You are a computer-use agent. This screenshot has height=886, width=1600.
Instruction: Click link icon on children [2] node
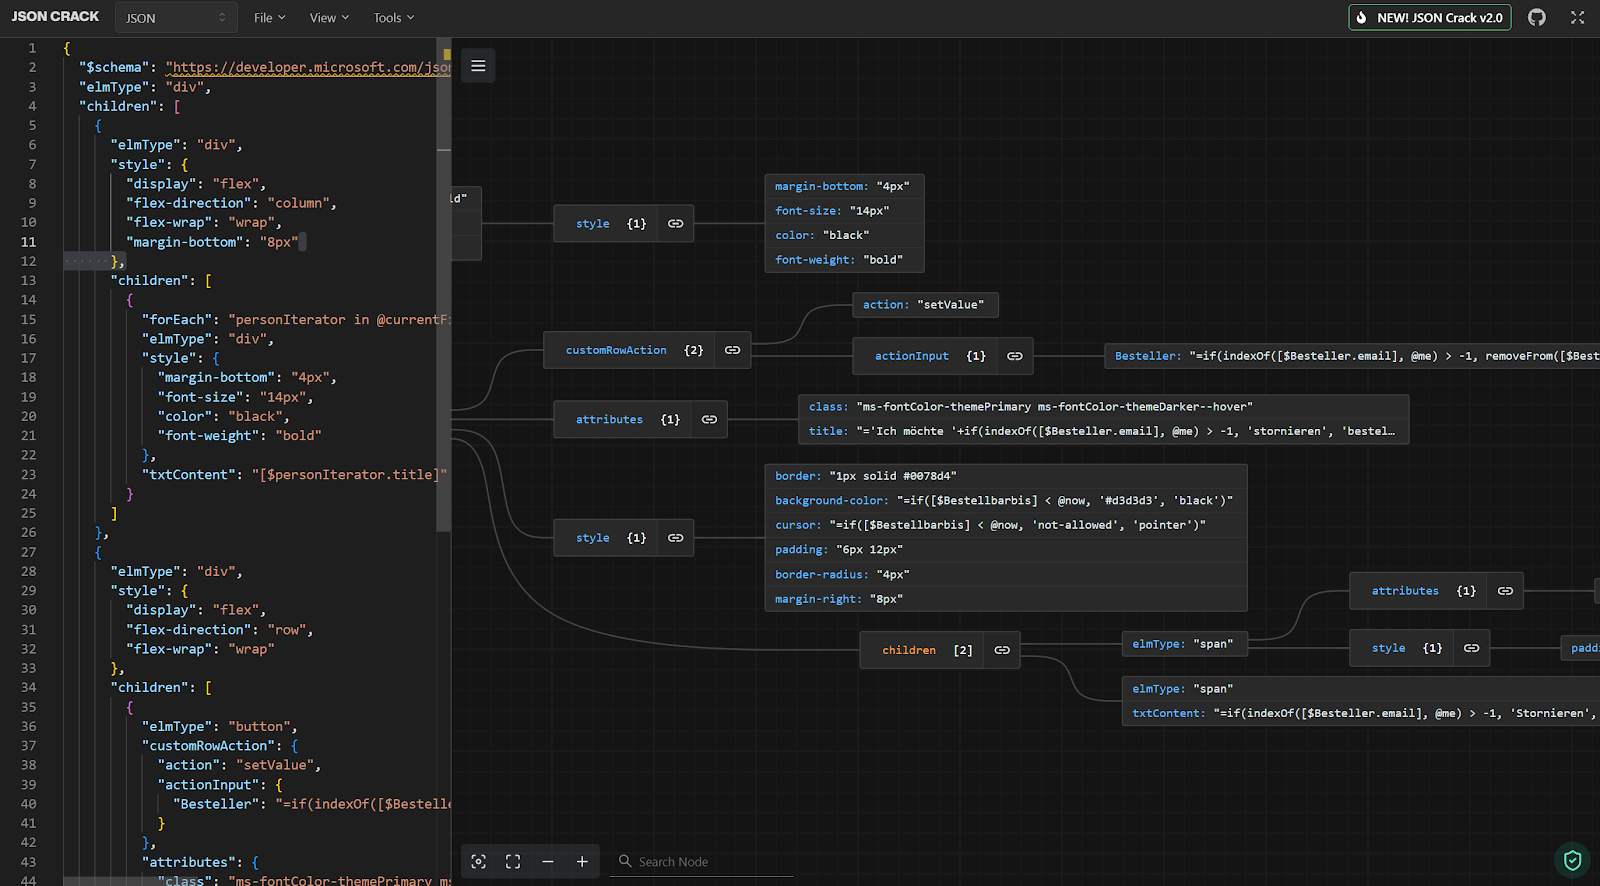click(1002, 650)
